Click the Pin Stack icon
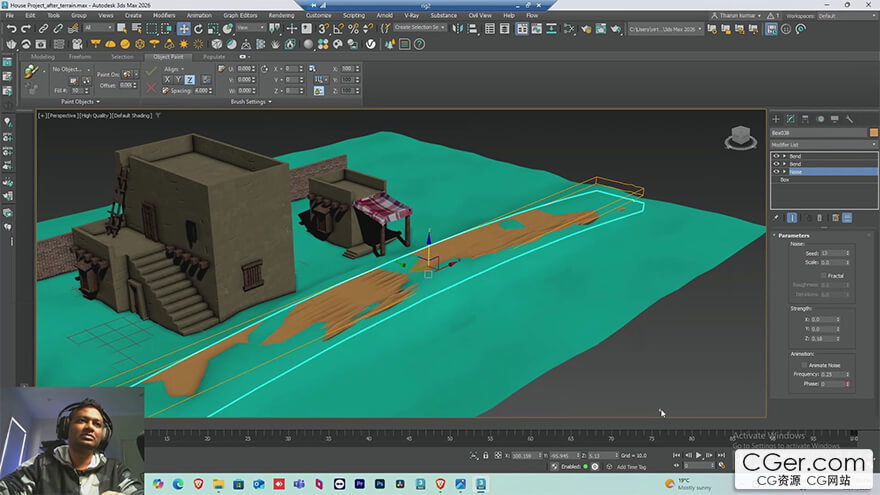Image resolution: width=880 pixels, height=495 pixels. pyautogui.click(x=776, y=218)
